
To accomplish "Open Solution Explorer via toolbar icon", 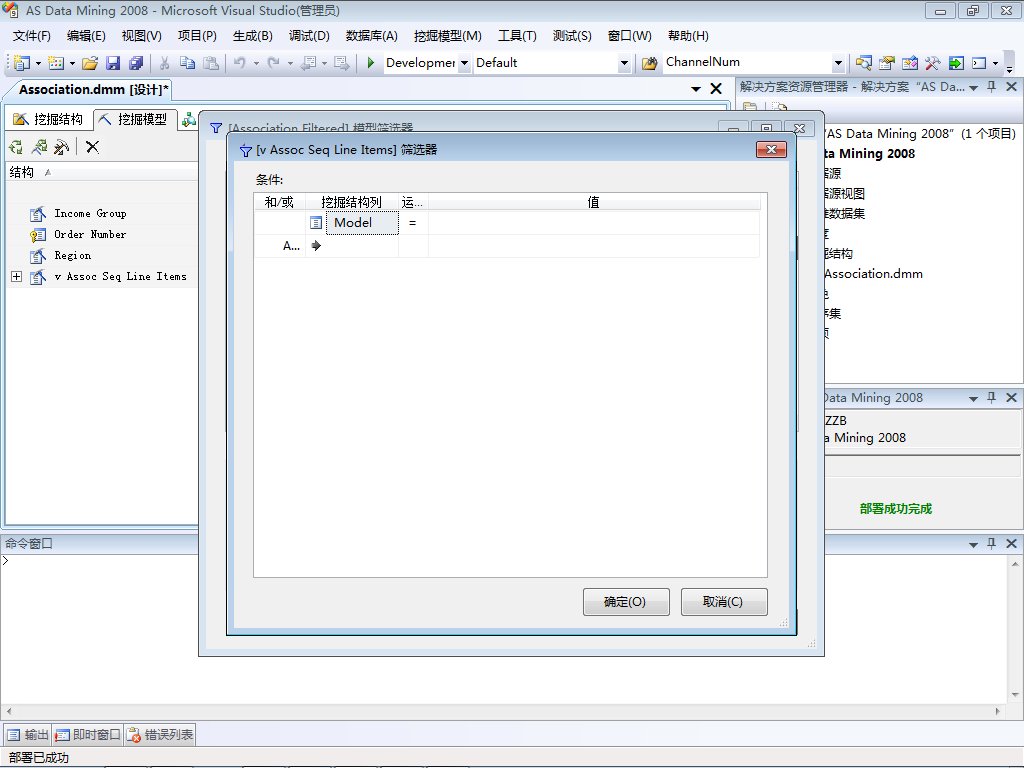I will [864, 63].
